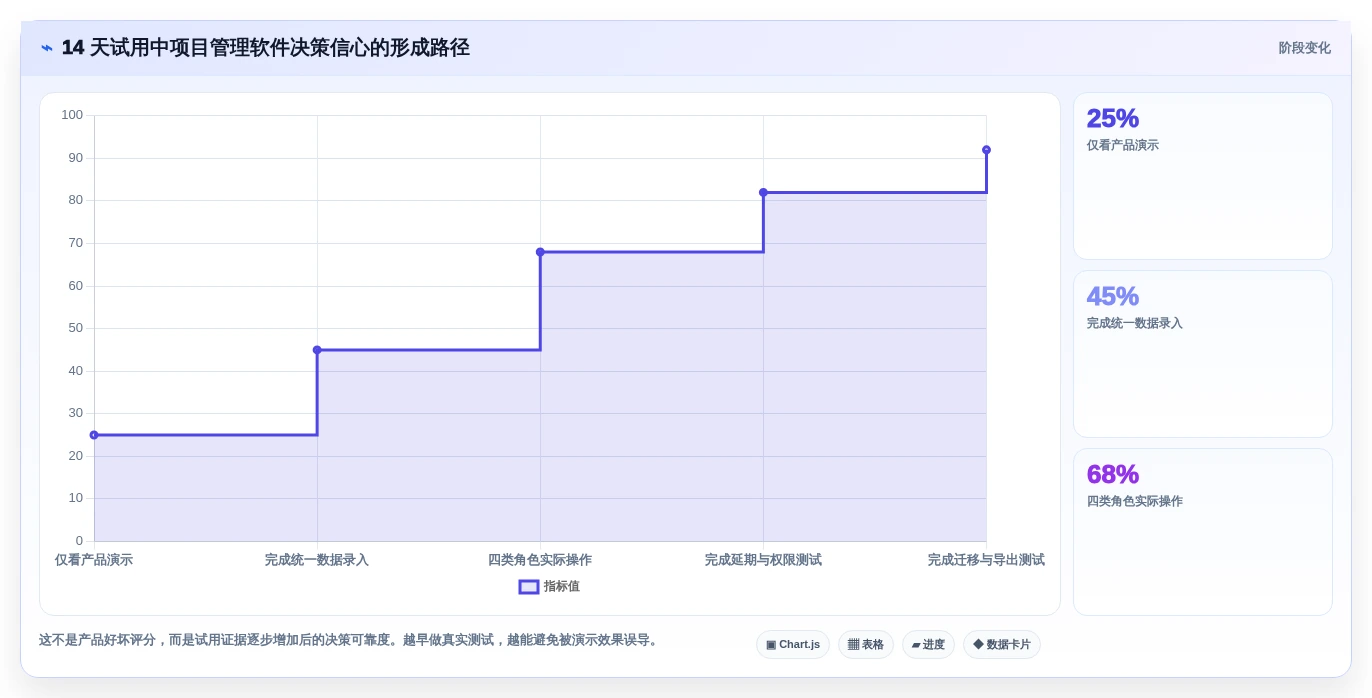Viewport: 1372px width, 698px height.
Task: Select the final data point valued 92
Action: tap(986, 150)
